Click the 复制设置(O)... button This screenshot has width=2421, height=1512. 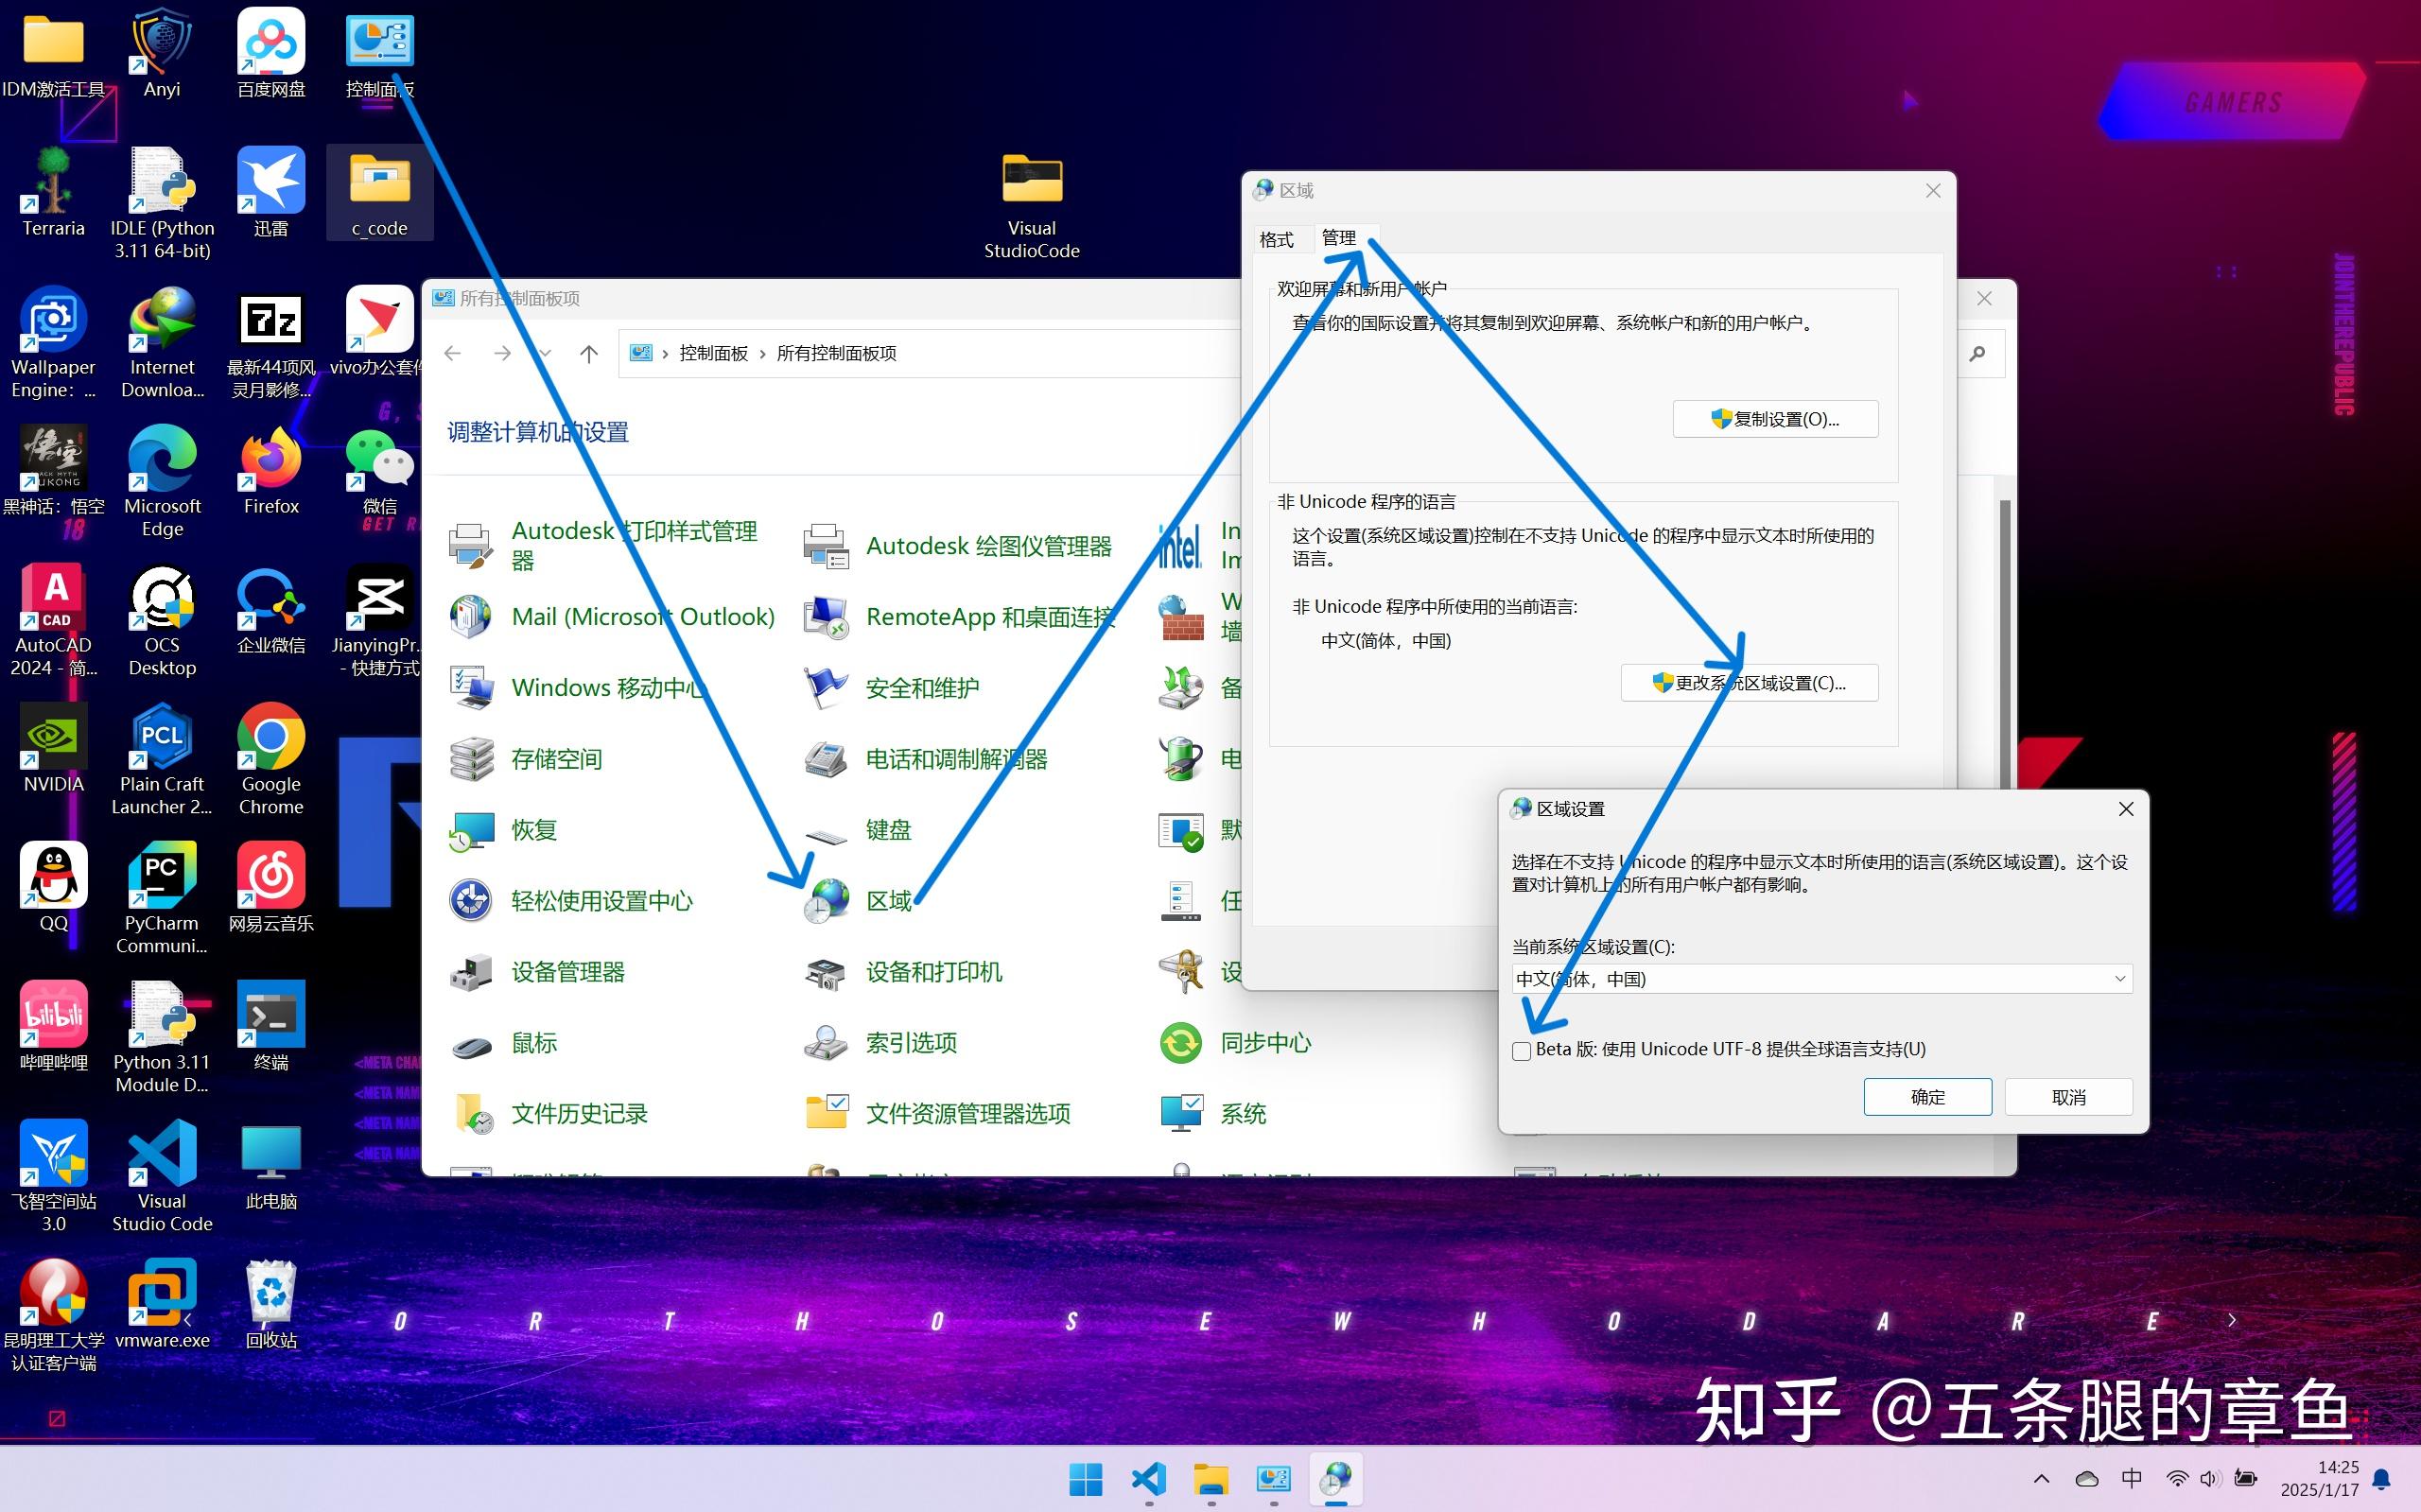[1775, 419]
